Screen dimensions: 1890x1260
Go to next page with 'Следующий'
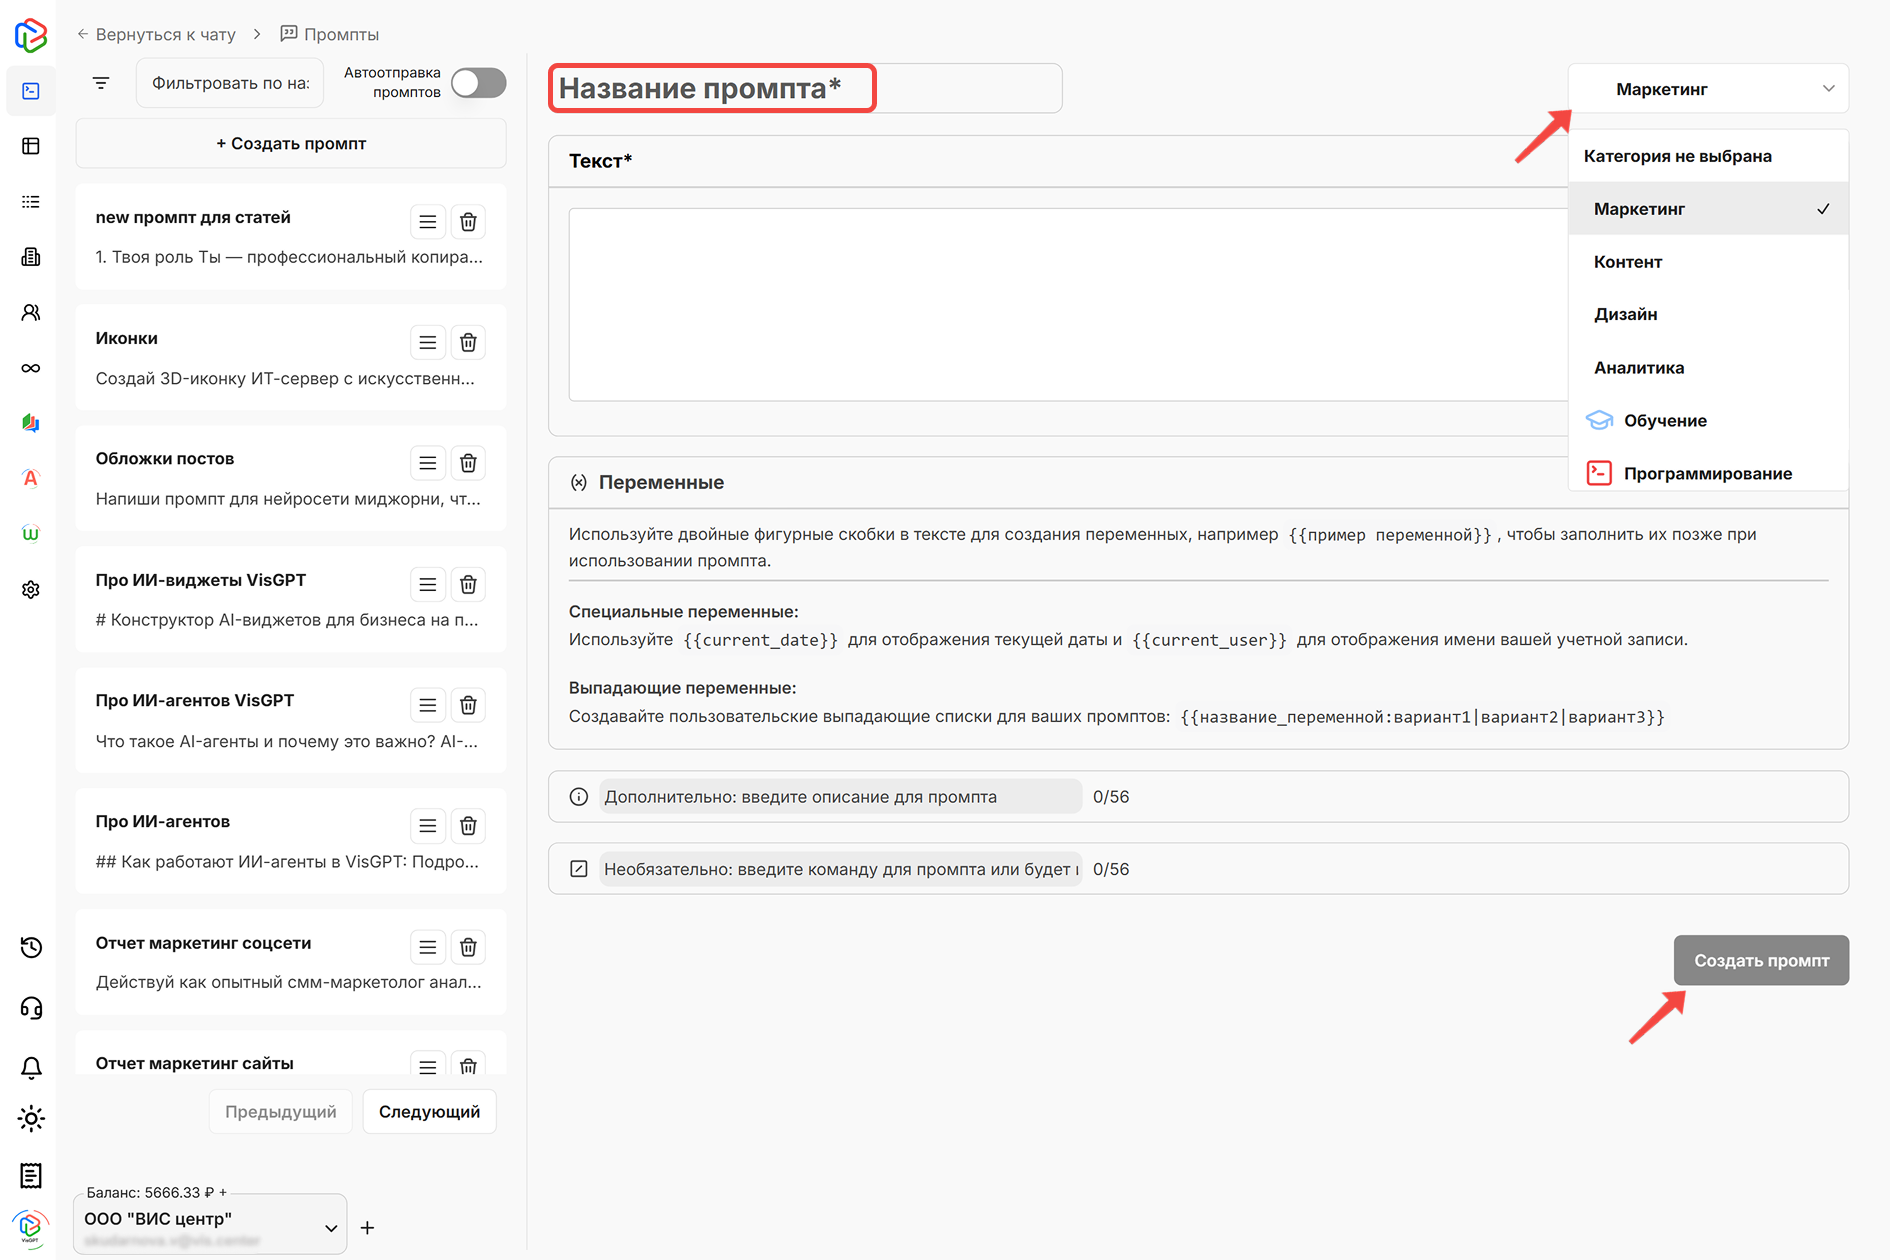429,1112
